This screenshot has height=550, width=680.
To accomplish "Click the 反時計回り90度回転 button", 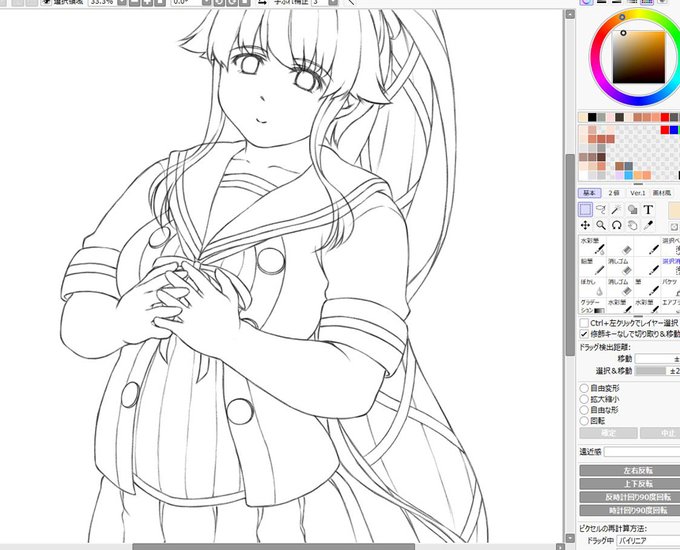I will click(x=630, y=497).
